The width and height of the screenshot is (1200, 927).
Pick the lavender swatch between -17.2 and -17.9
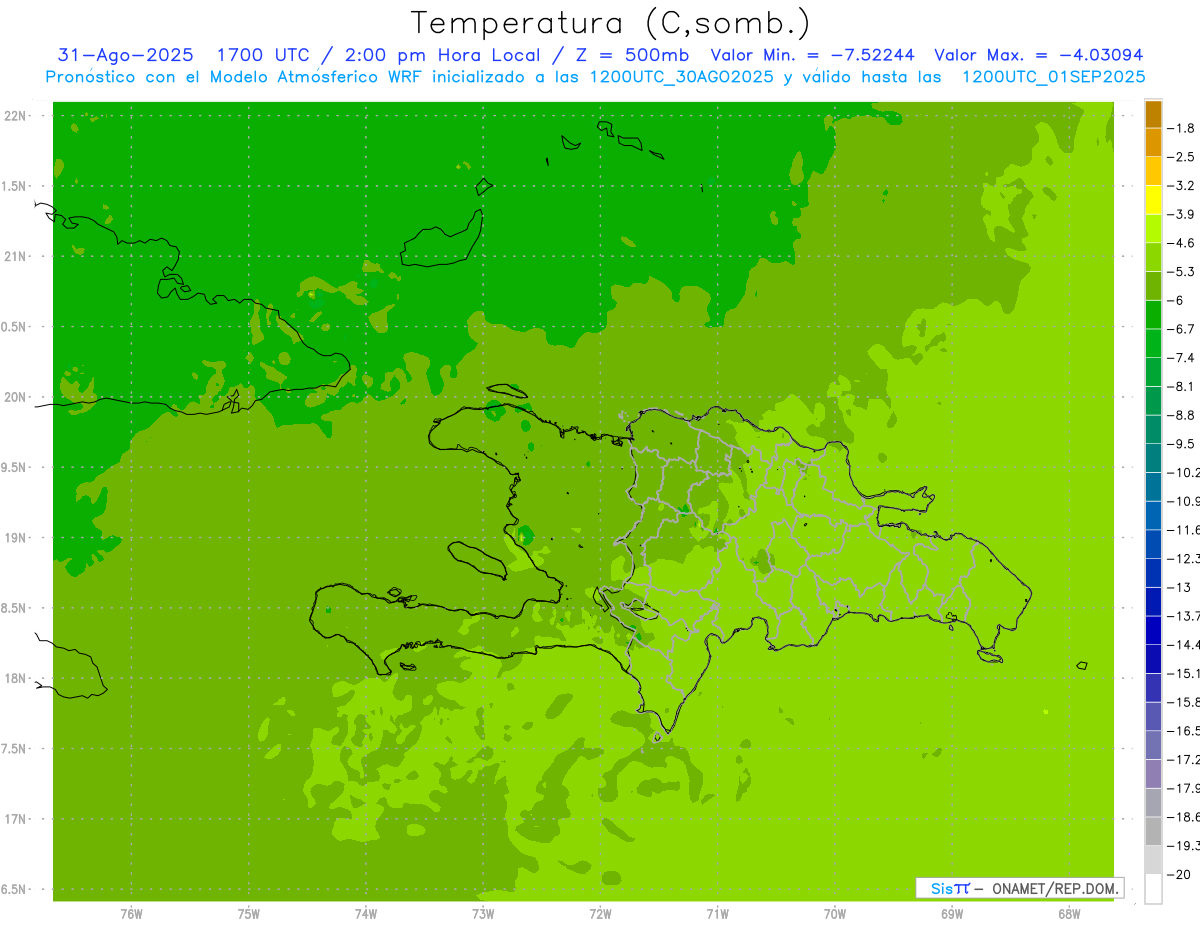pos(1153,773)
